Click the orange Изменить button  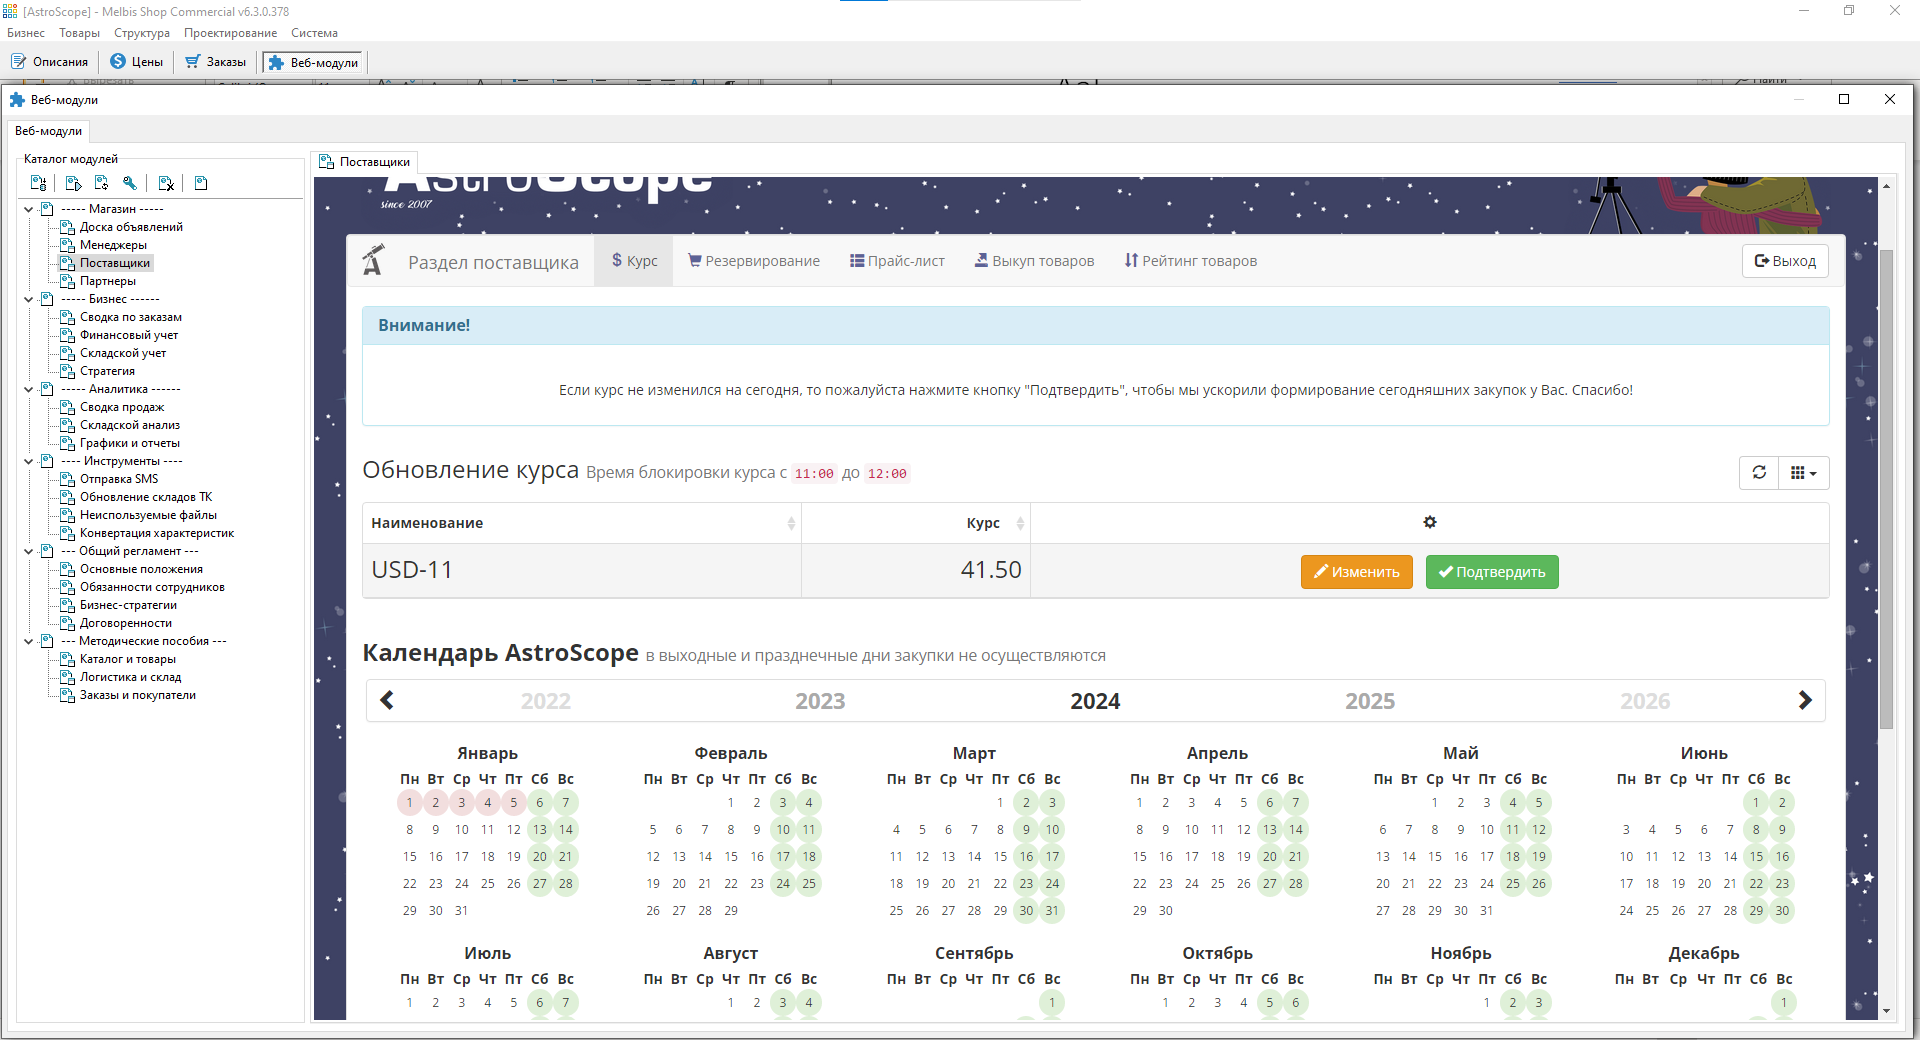(x=1357, y=572)
